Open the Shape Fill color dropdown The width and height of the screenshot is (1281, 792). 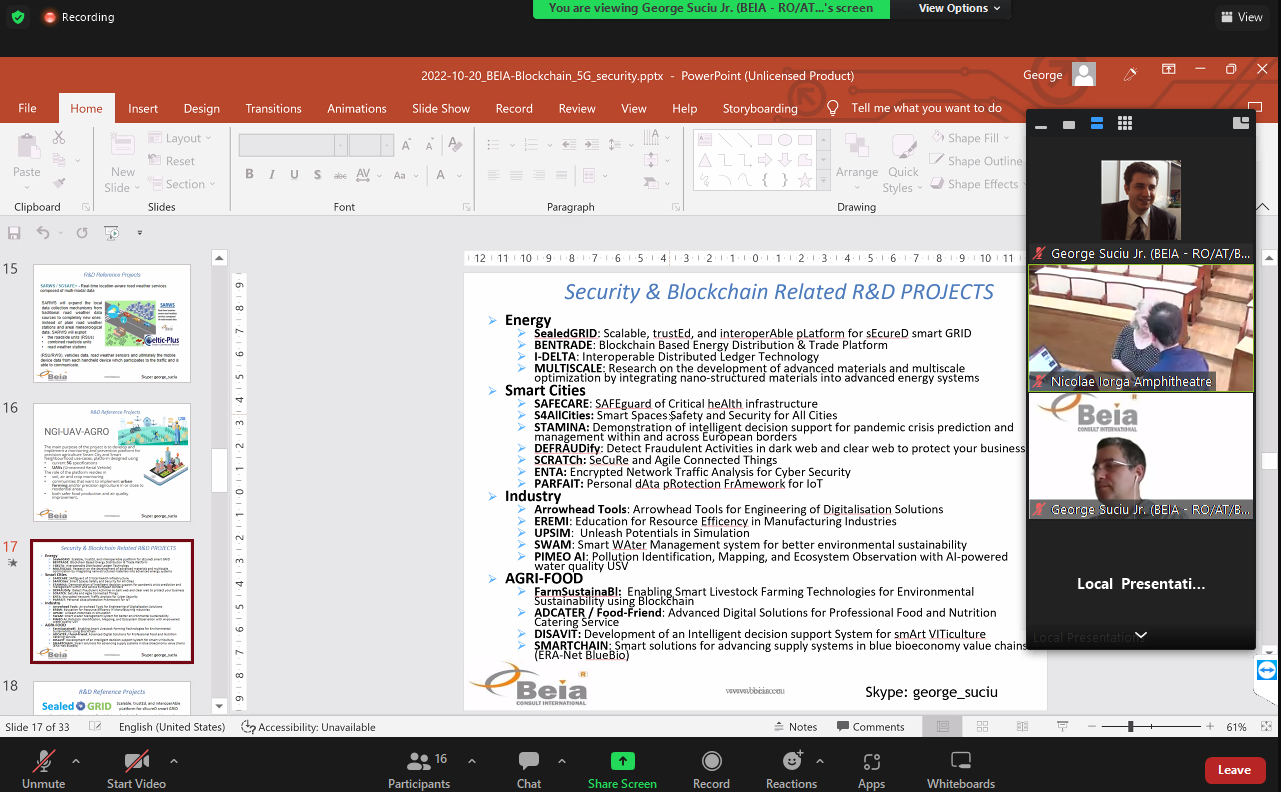972,138
